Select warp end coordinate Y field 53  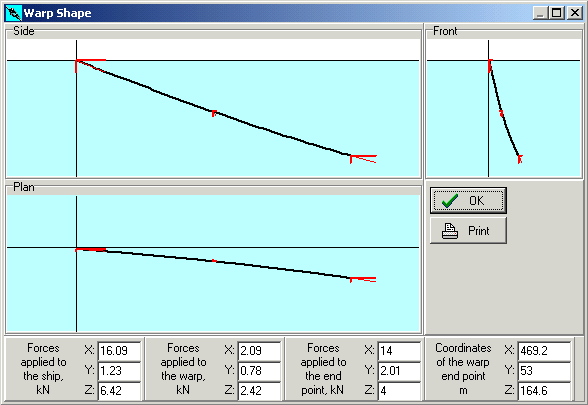[544, 370]
